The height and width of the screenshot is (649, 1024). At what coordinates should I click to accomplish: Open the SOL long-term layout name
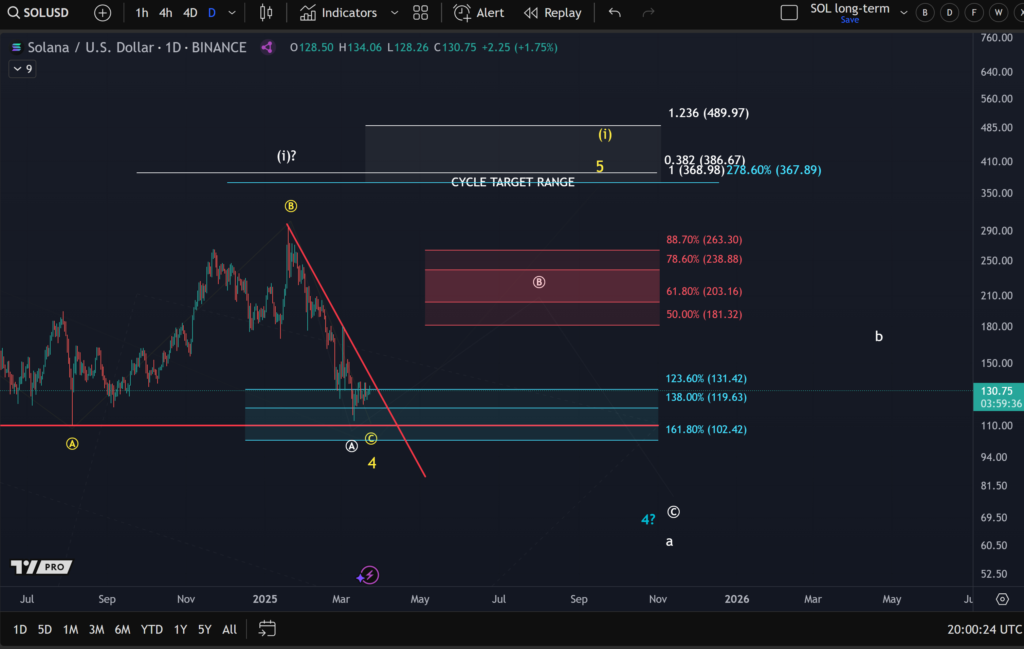coord(850,8)
